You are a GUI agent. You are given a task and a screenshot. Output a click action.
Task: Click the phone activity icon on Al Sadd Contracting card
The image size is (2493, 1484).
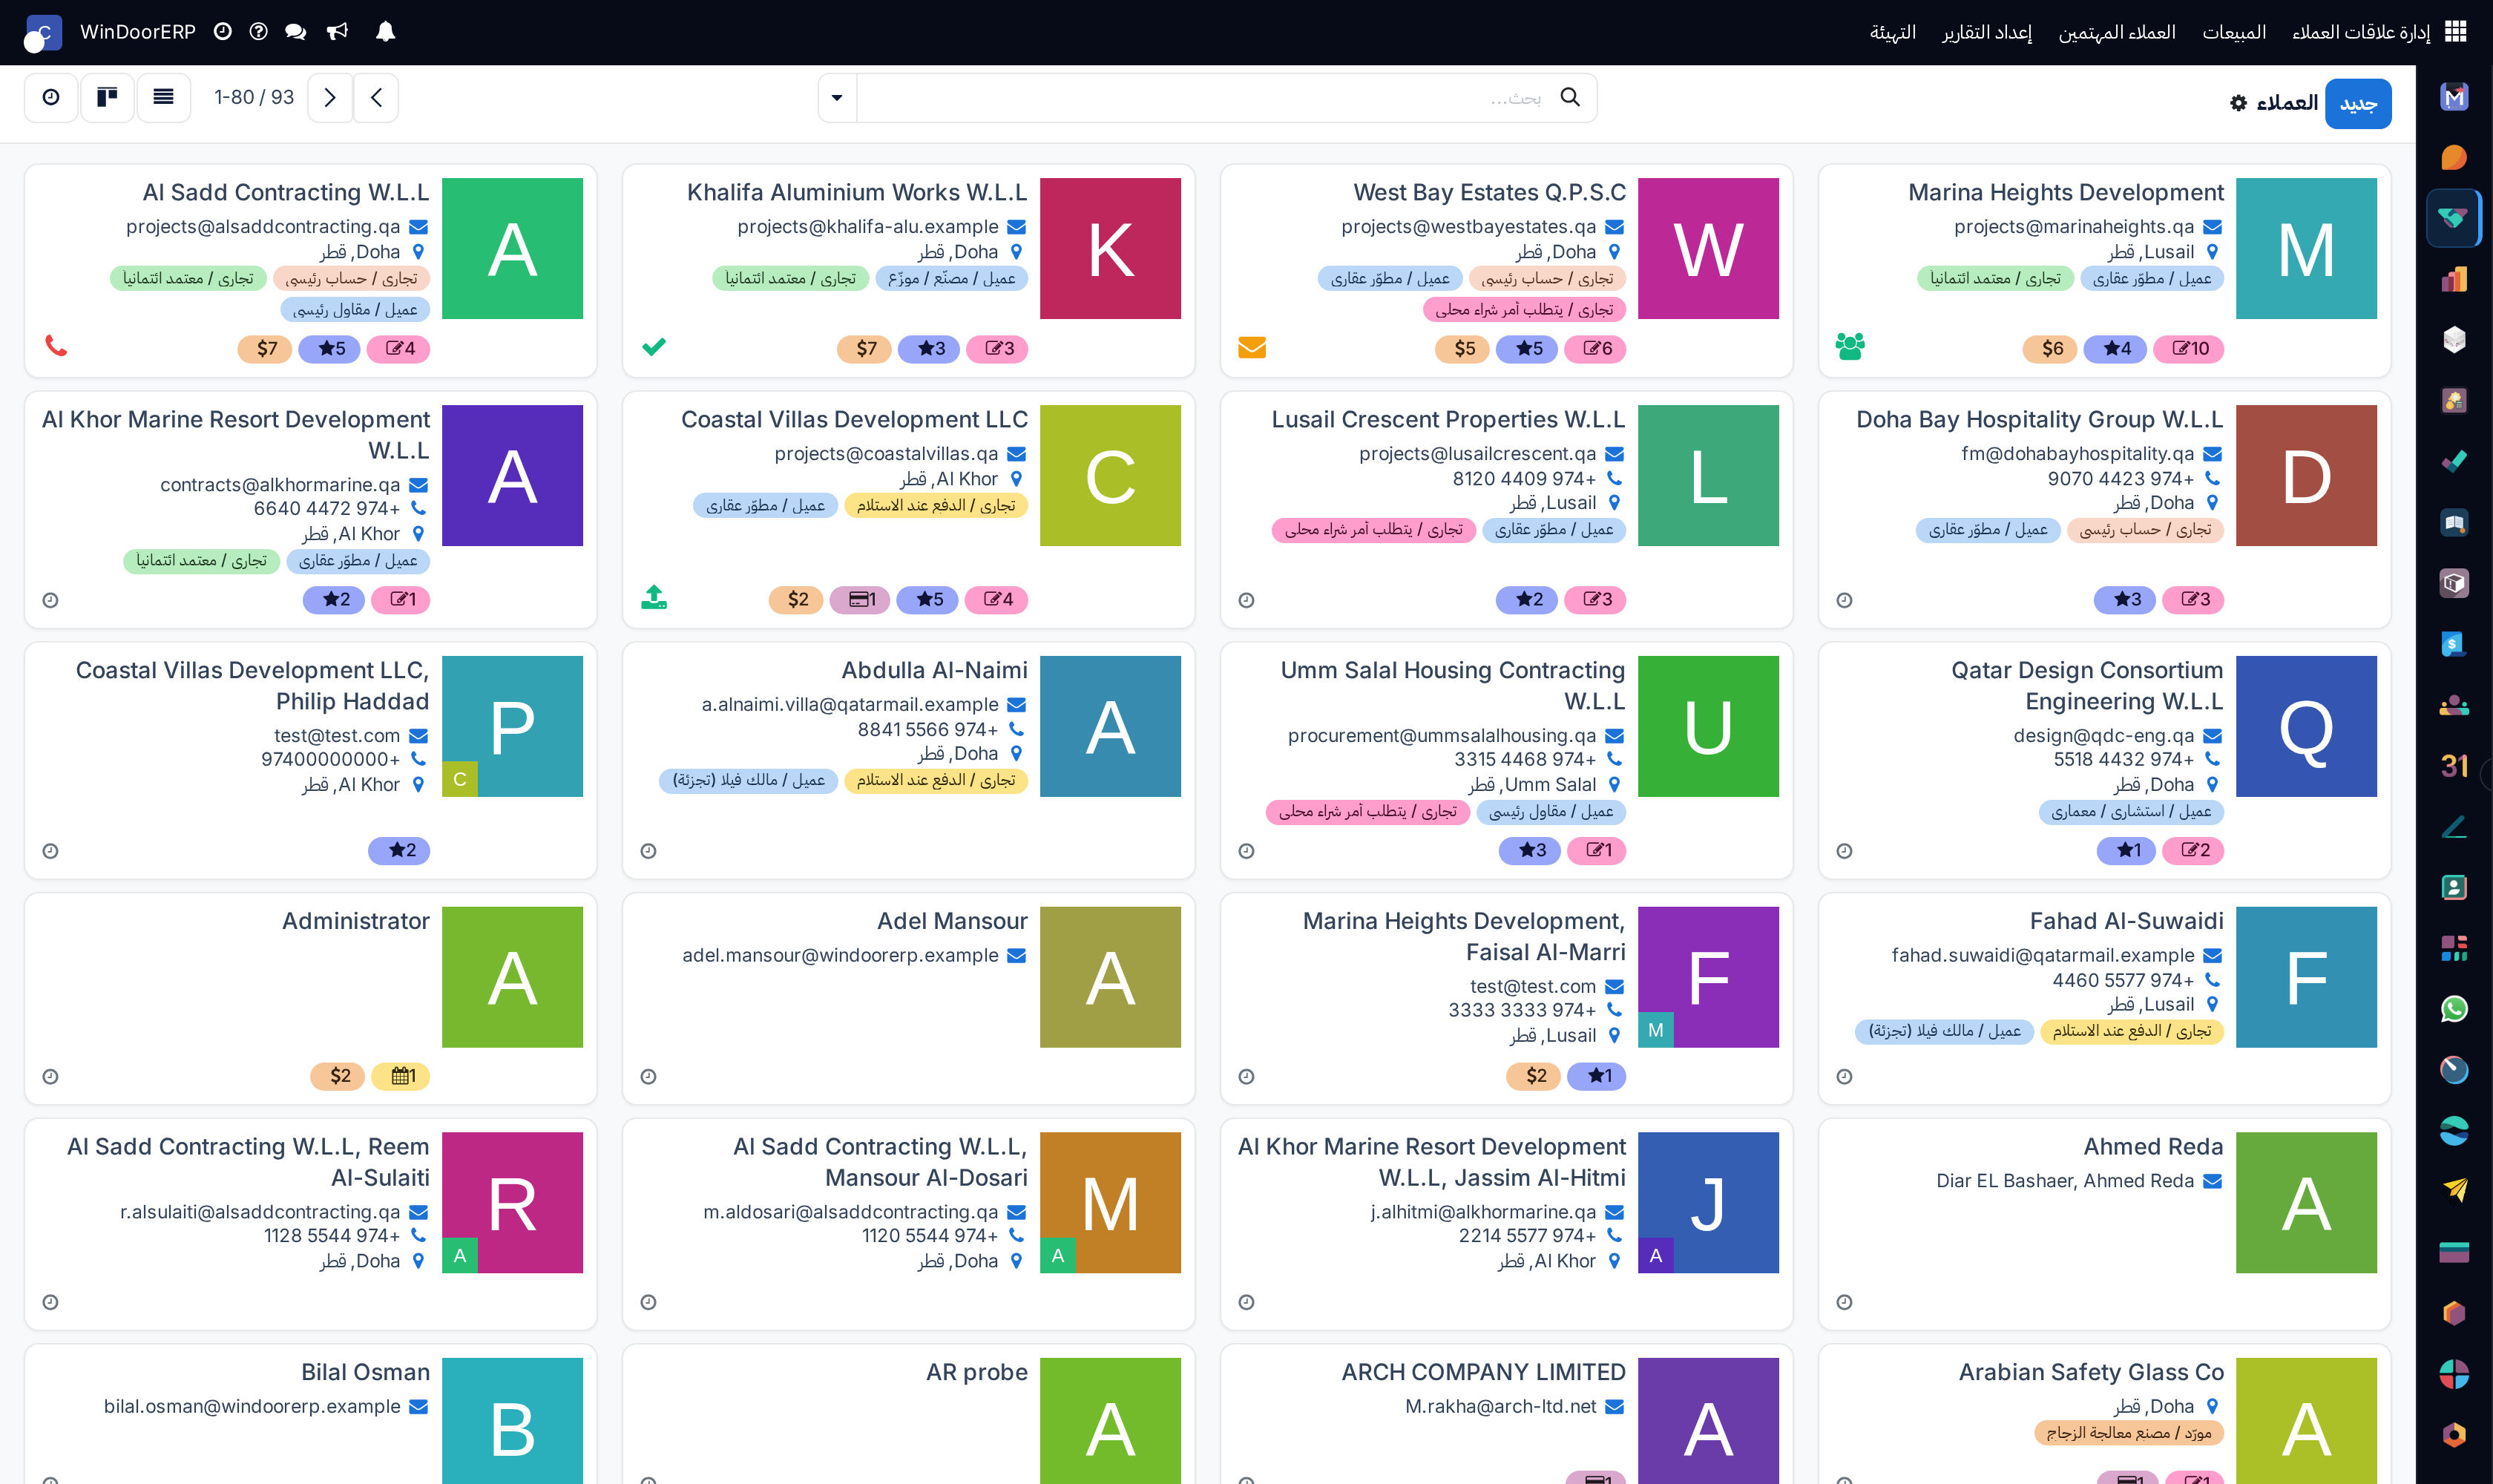coord(56,346)
